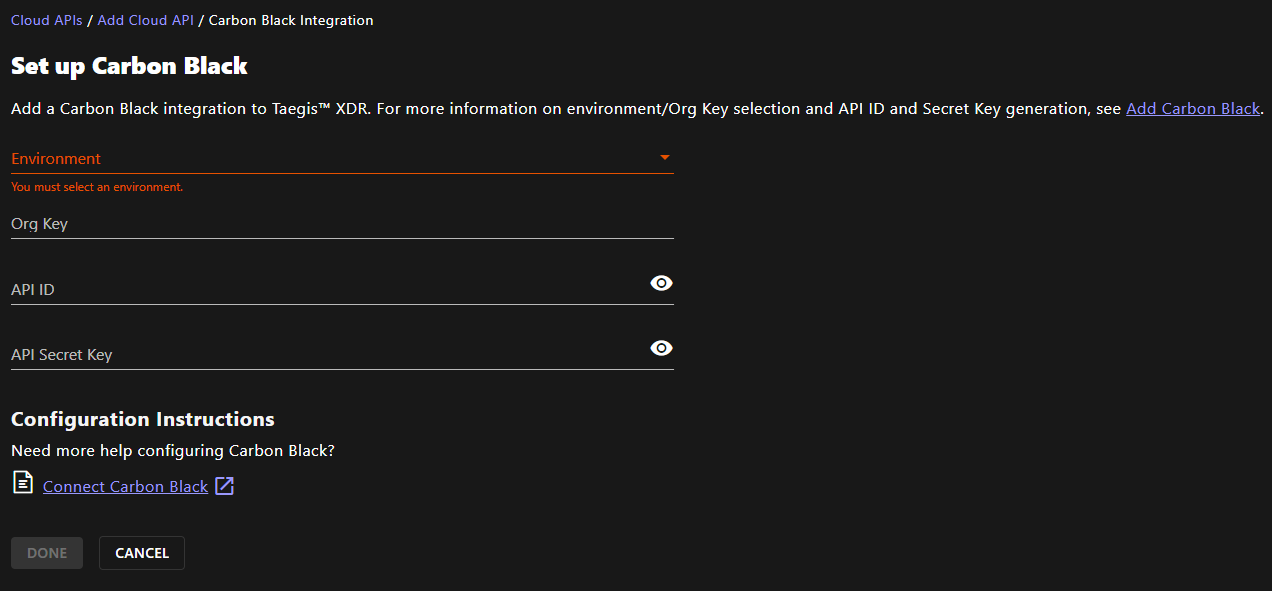
Task: Expand the Environment dropdown arrow
Action: [664, 158]
